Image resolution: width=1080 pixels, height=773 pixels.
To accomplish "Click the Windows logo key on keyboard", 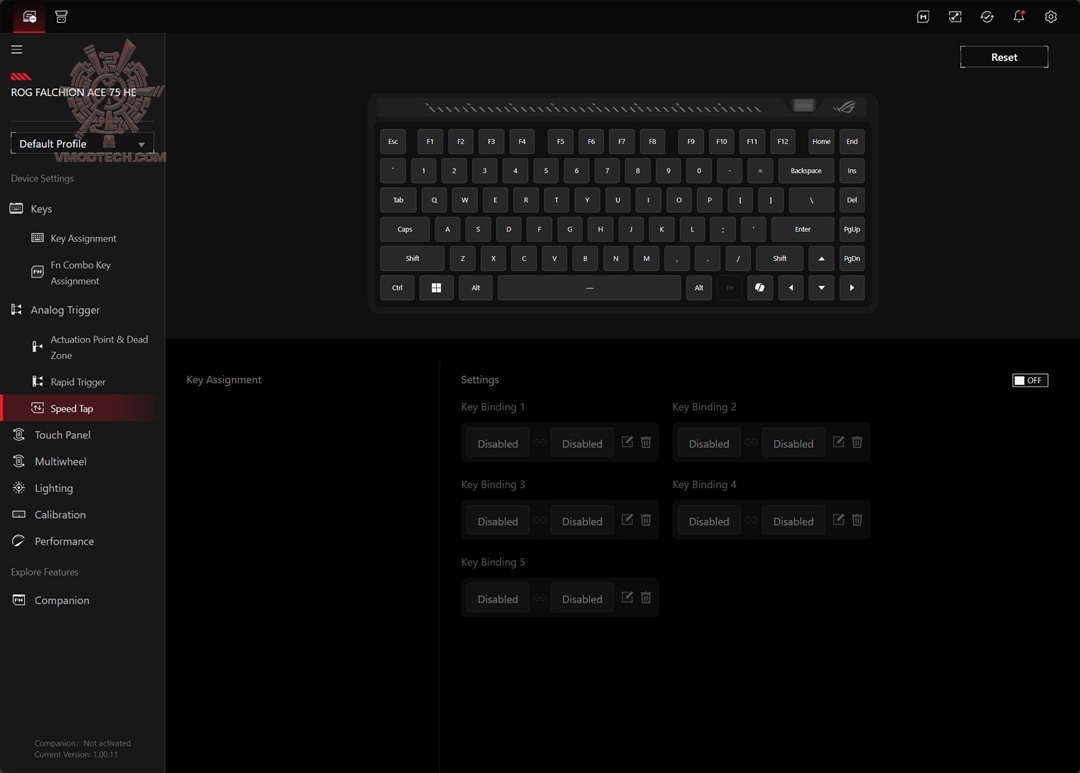I will 436,287.
